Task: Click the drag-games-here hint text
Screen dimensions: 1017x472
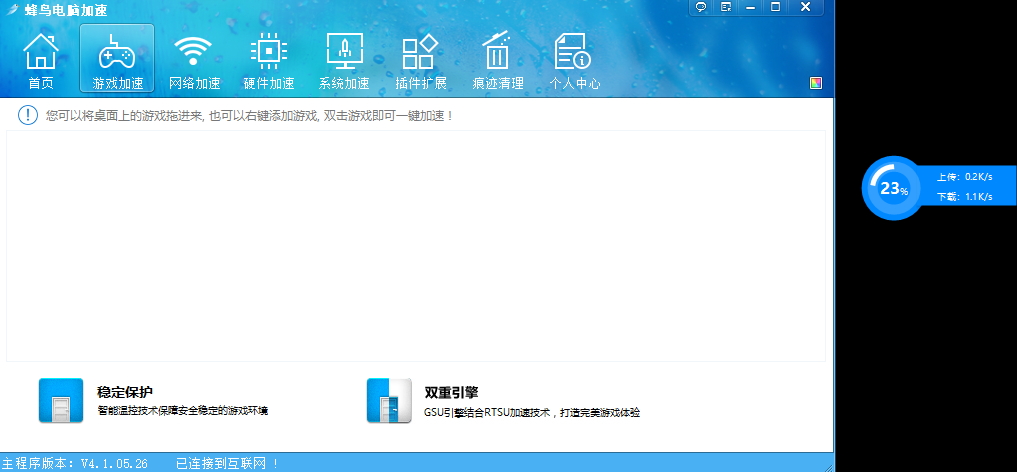Action: pyautogui.click(x=249, y=116)
